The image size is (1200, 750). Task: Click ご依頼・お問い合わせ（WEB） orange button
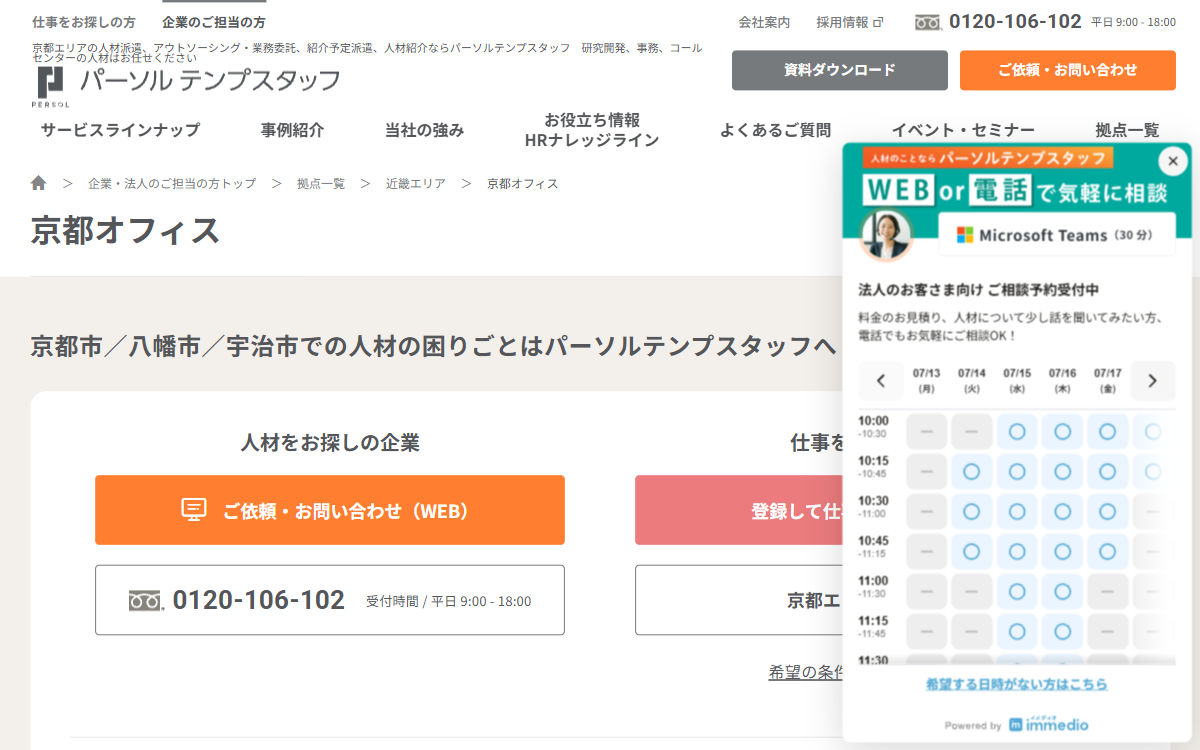coord(330,510)
